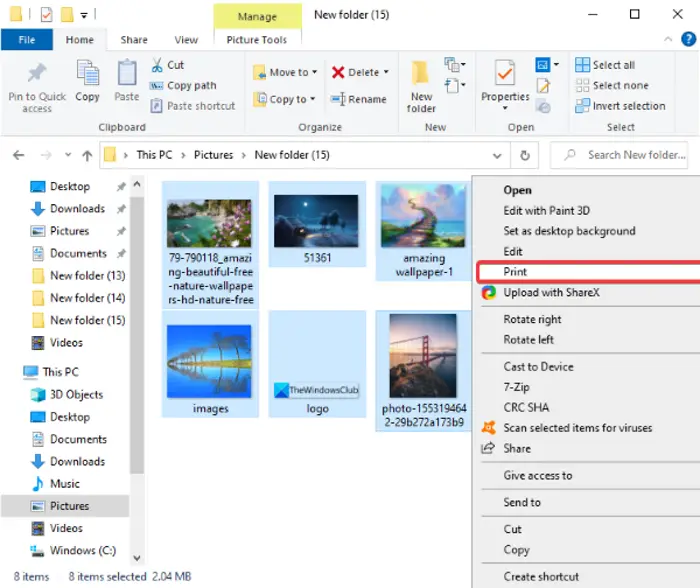700x588 pixels.
Task: Open the Picture Tools tab
Action: (x=257, y=40)
